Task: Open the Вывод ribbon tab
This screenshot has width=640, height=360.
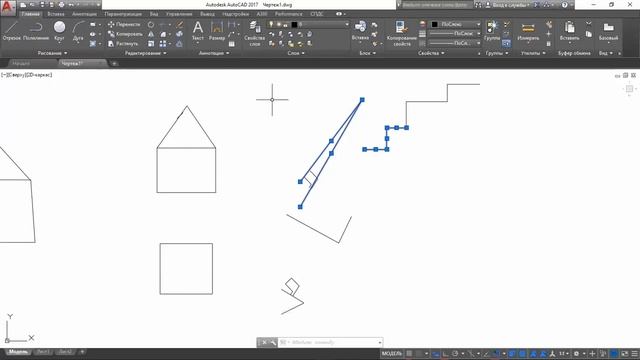Action: point(207,14)
